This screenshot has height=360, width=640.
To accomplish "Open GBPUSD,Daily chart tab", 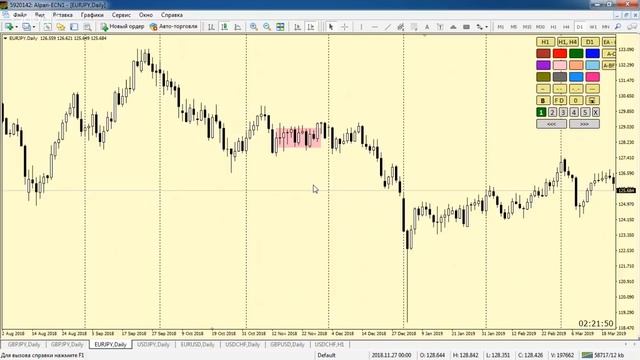I will [x=287, y=344].
